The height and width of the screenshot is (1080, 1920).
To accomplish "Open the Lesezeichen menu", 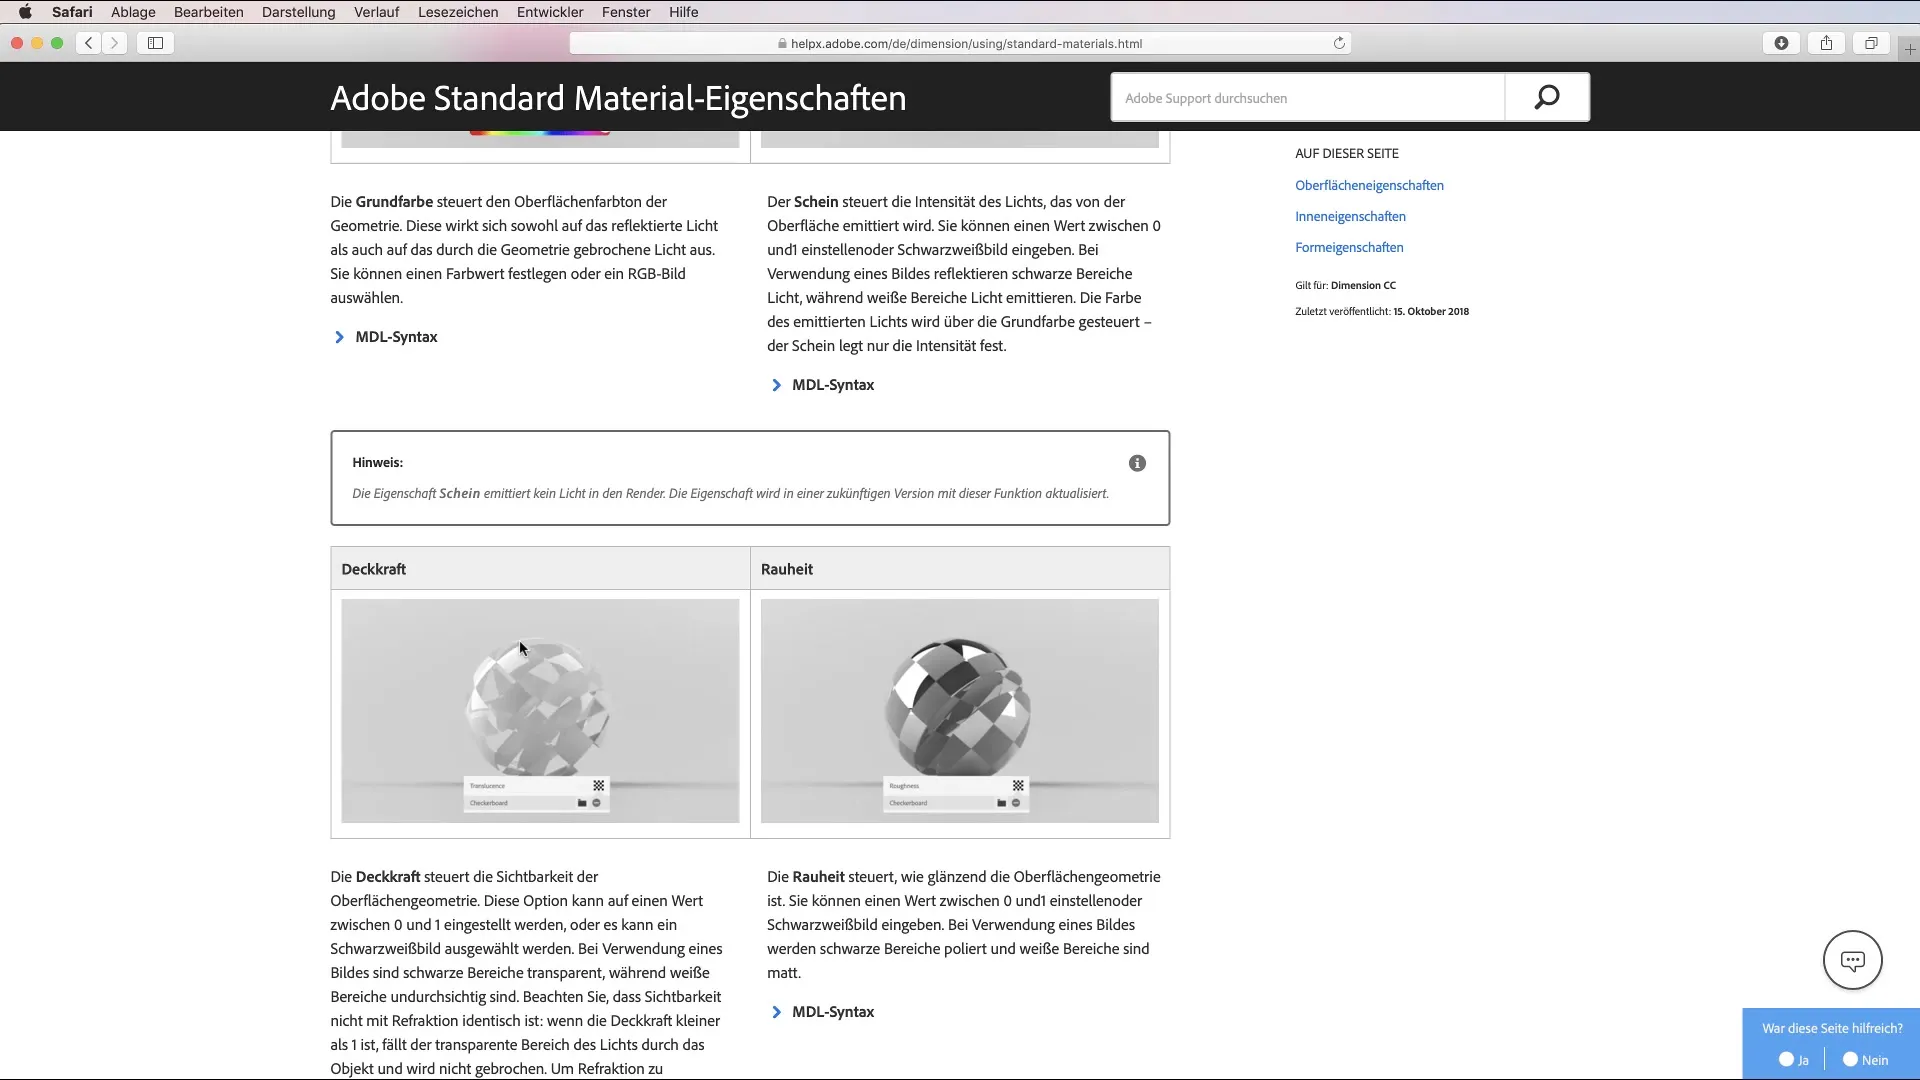I will [x=458, y=12].
